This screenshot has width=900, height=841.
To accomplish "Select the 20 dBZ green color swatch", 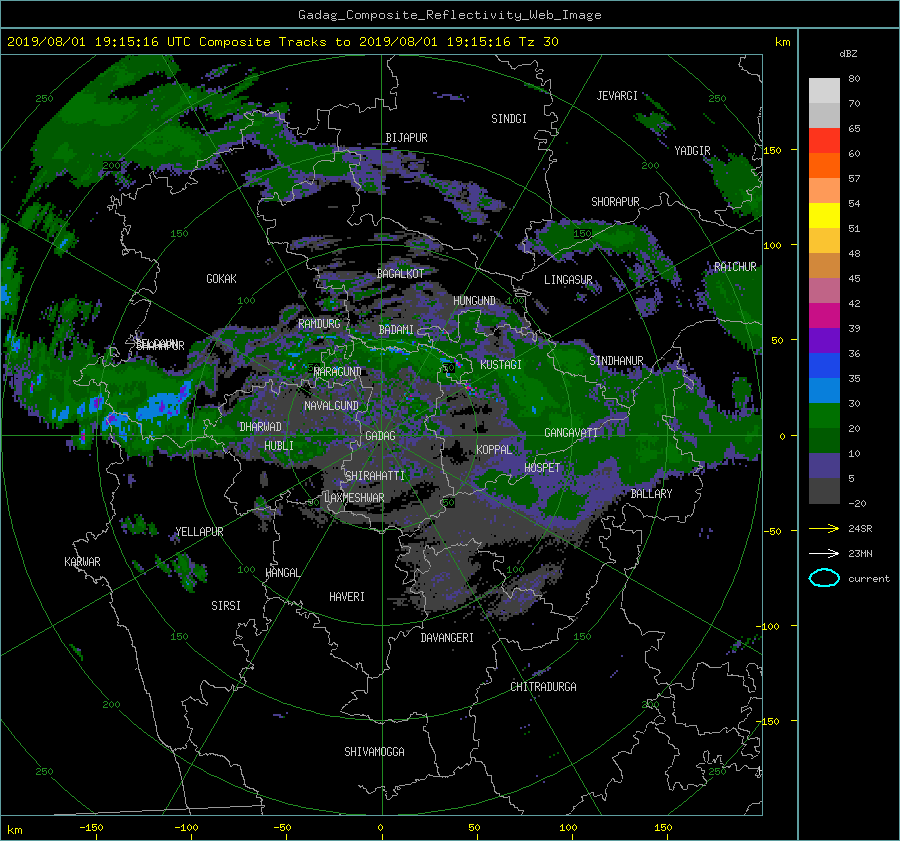I will 824,415.
